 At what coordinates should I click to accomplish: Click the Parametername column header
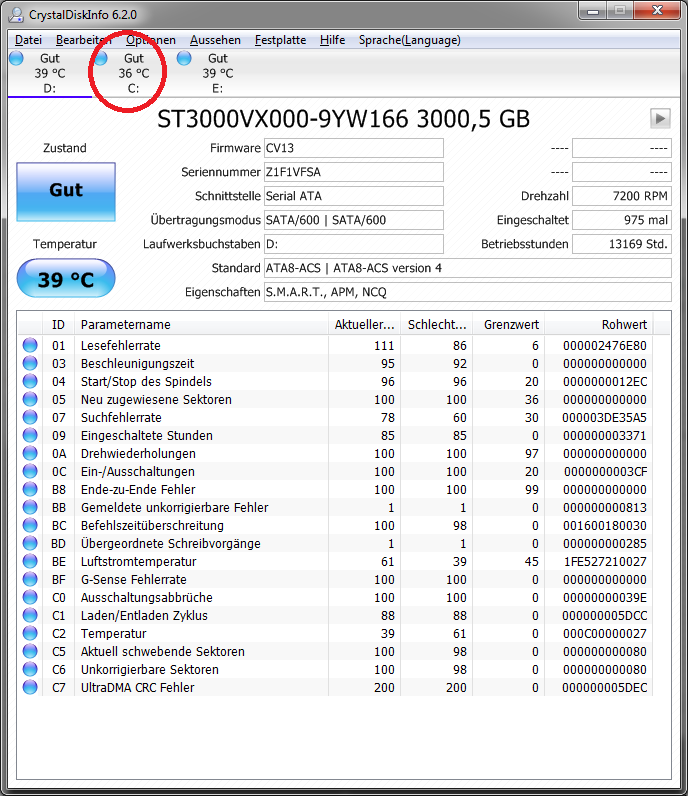point(201,324)
